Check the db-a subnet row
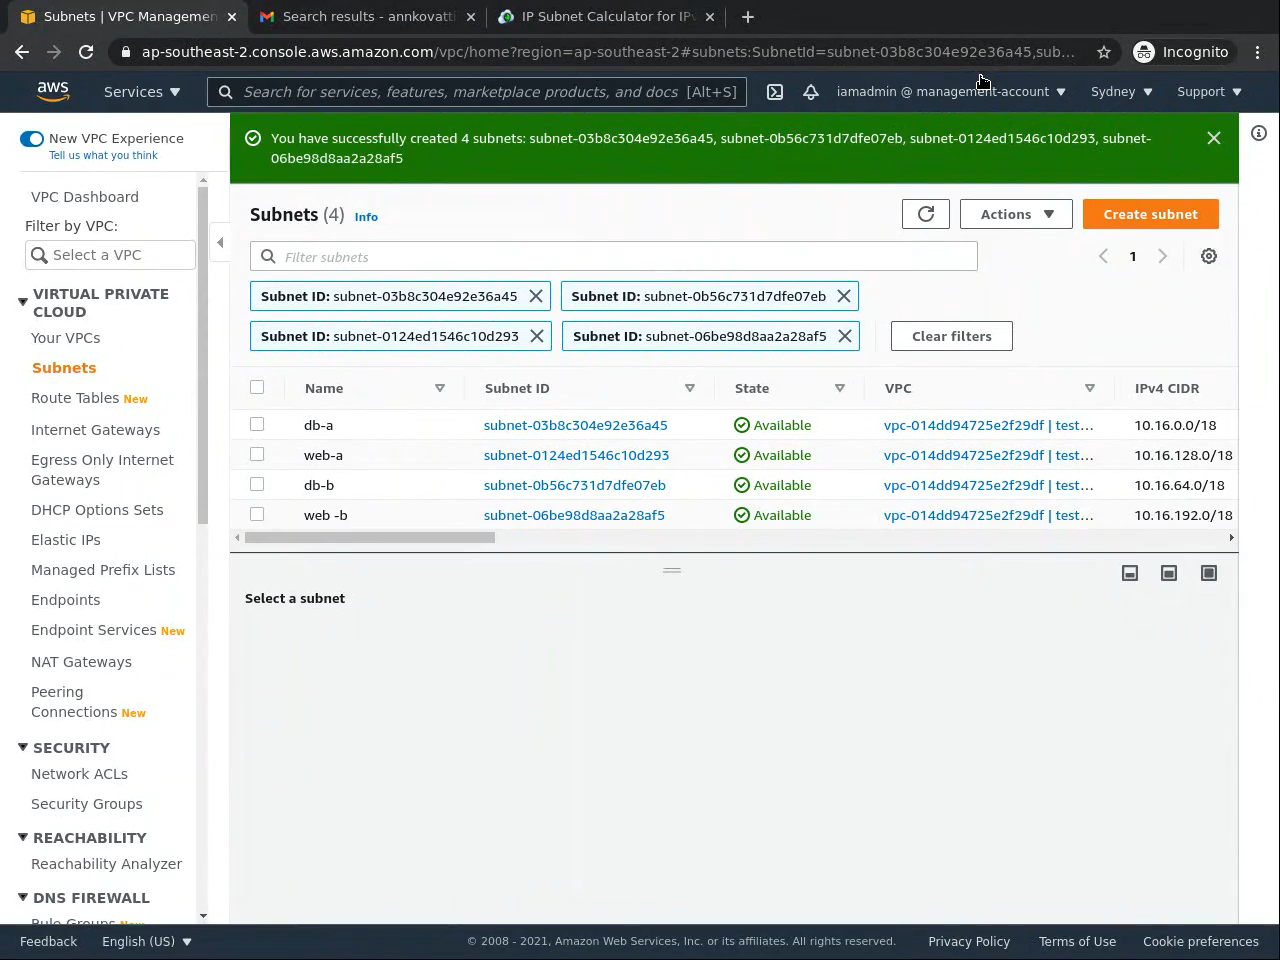 coord(257,424)
